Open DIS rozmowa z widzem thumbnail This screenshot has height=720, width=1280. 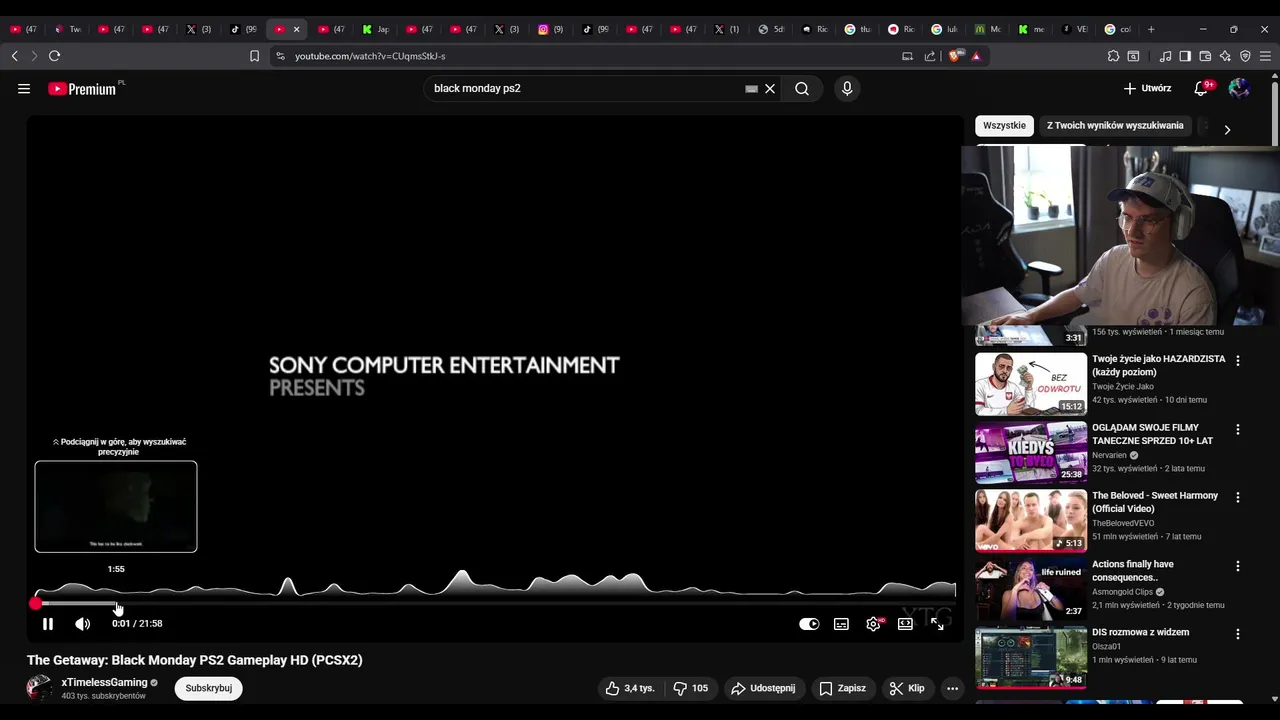[x=1031, y=657]
